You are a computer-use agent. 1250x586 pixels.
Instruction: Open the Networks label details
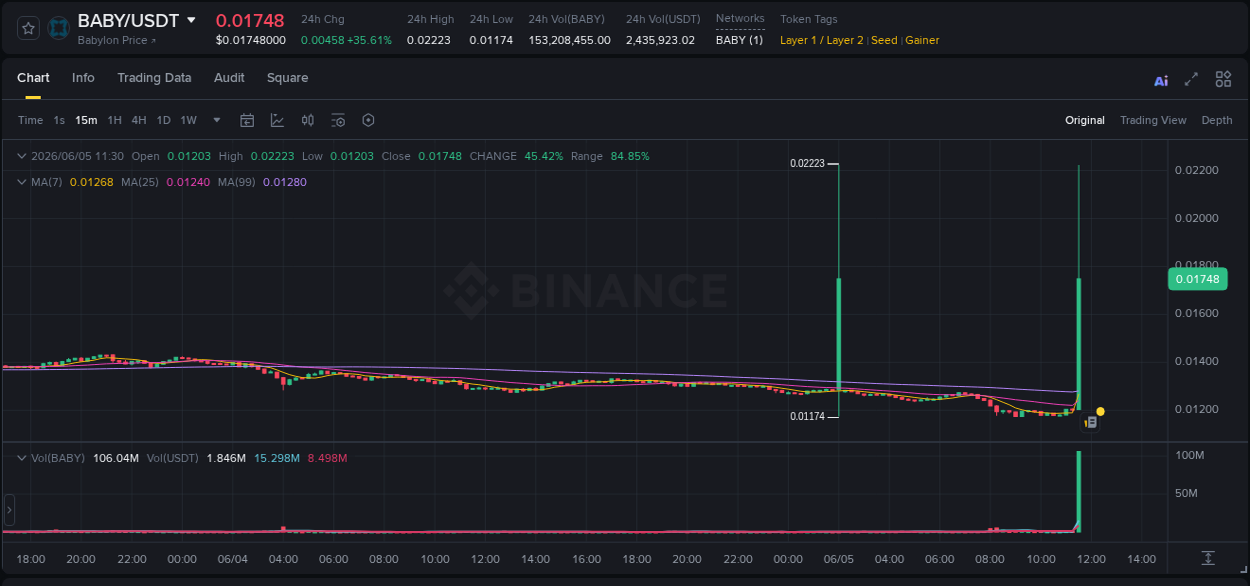click(x=740, y=18)
